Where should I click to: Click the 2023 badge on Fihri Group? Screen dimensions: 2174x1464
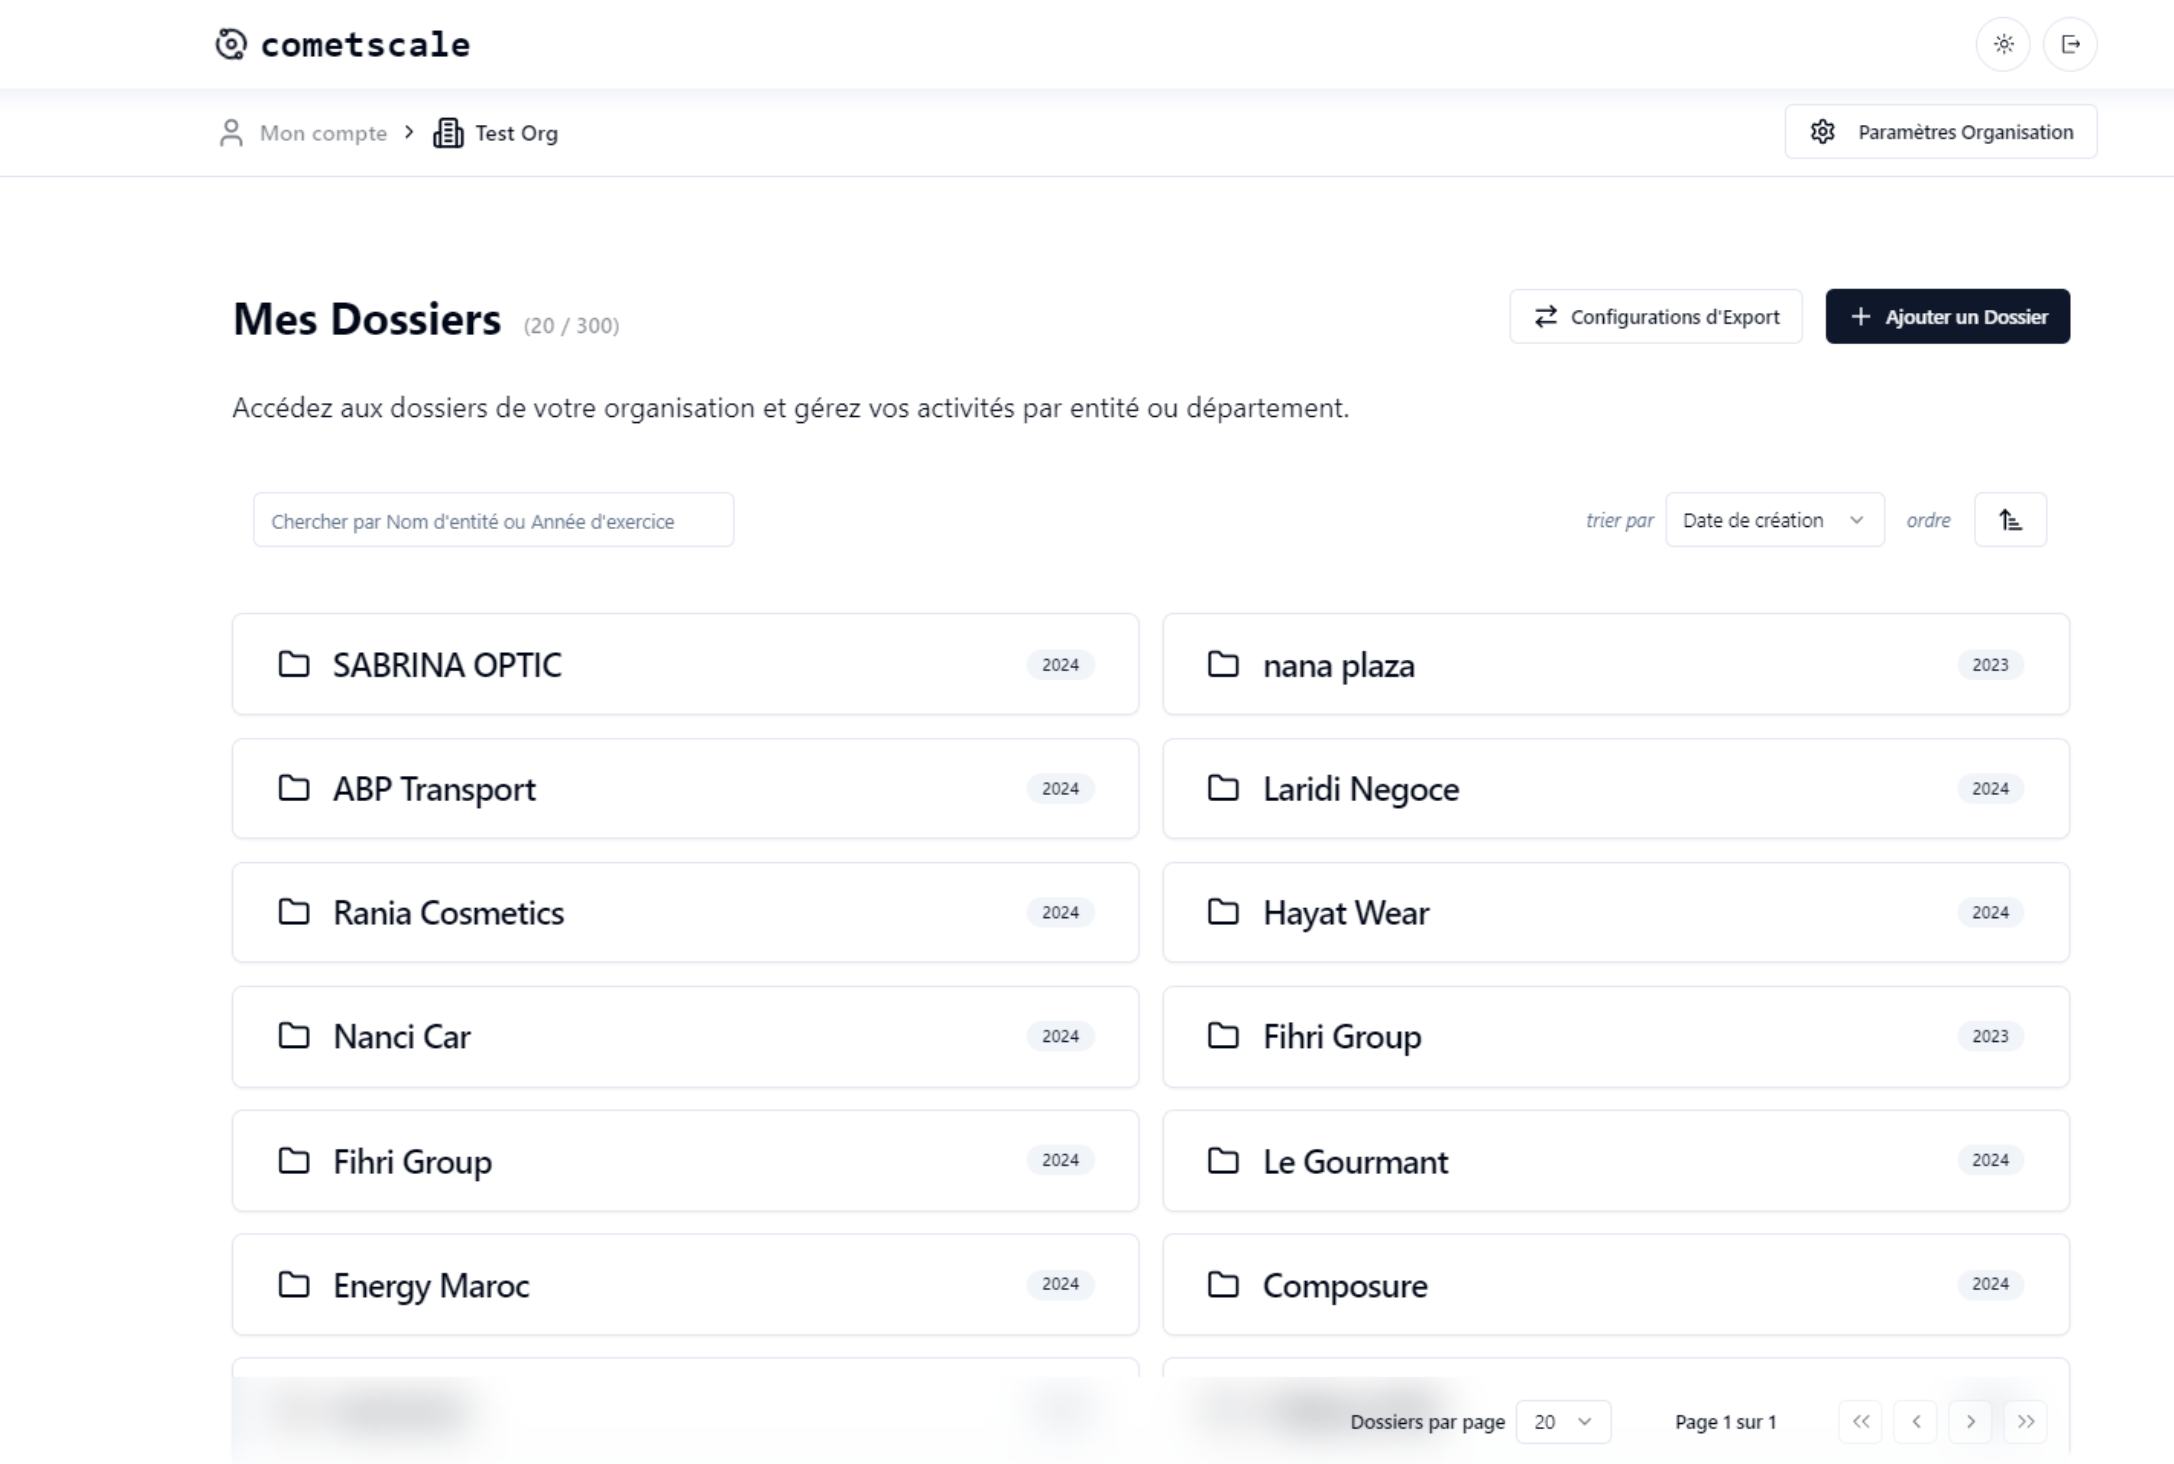click(1989, 1036)
